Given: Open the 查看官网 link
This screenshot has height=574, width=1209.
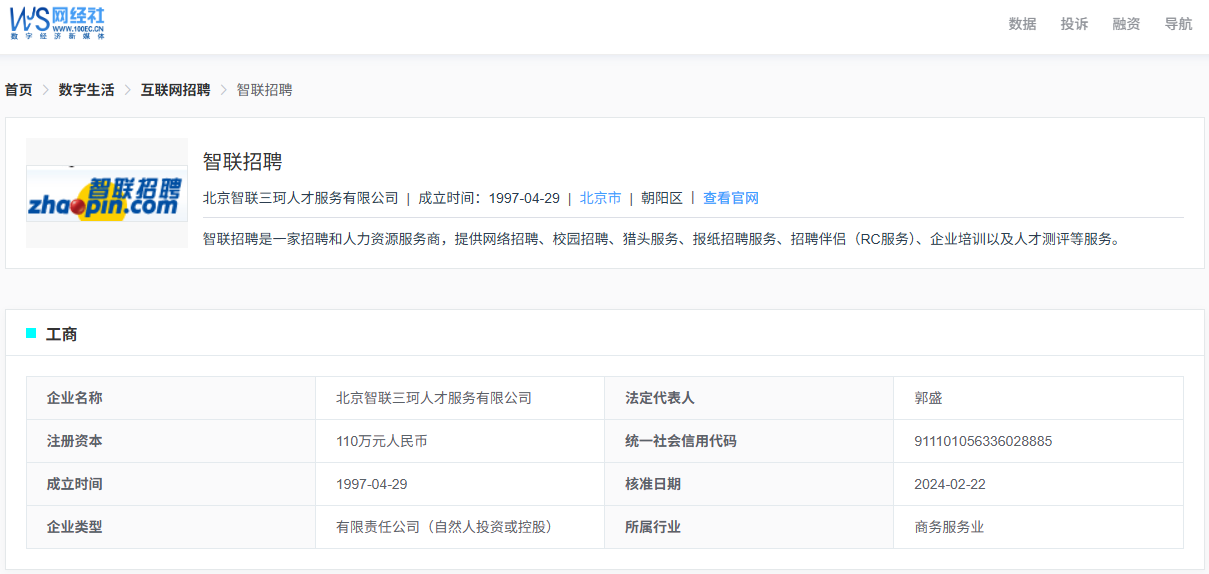Looking at the screenshot, I should [x=730, y=198].
